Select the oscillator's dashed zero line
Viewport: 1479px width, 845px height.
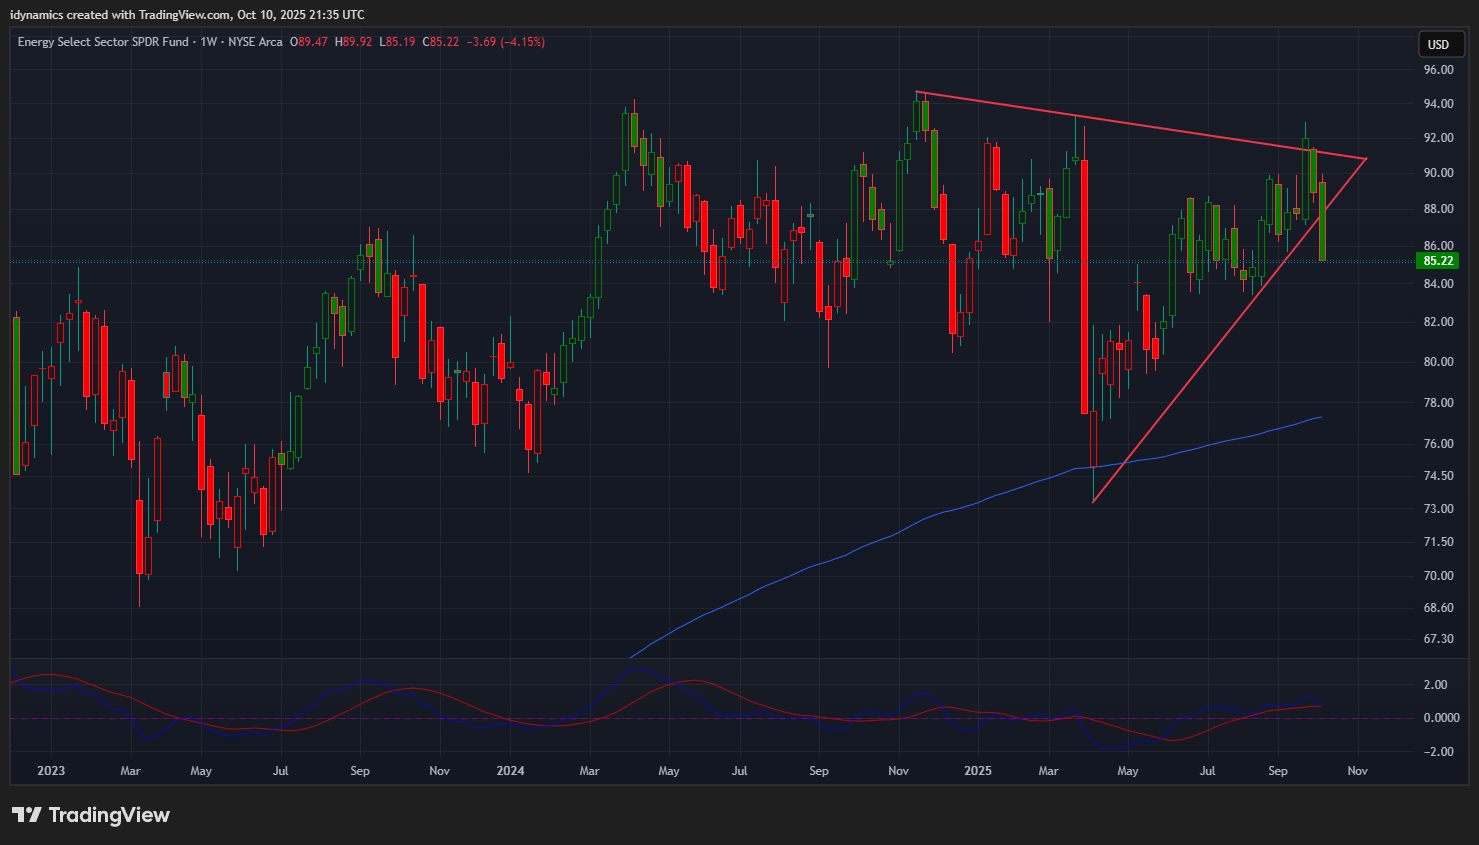click(700, 718)
